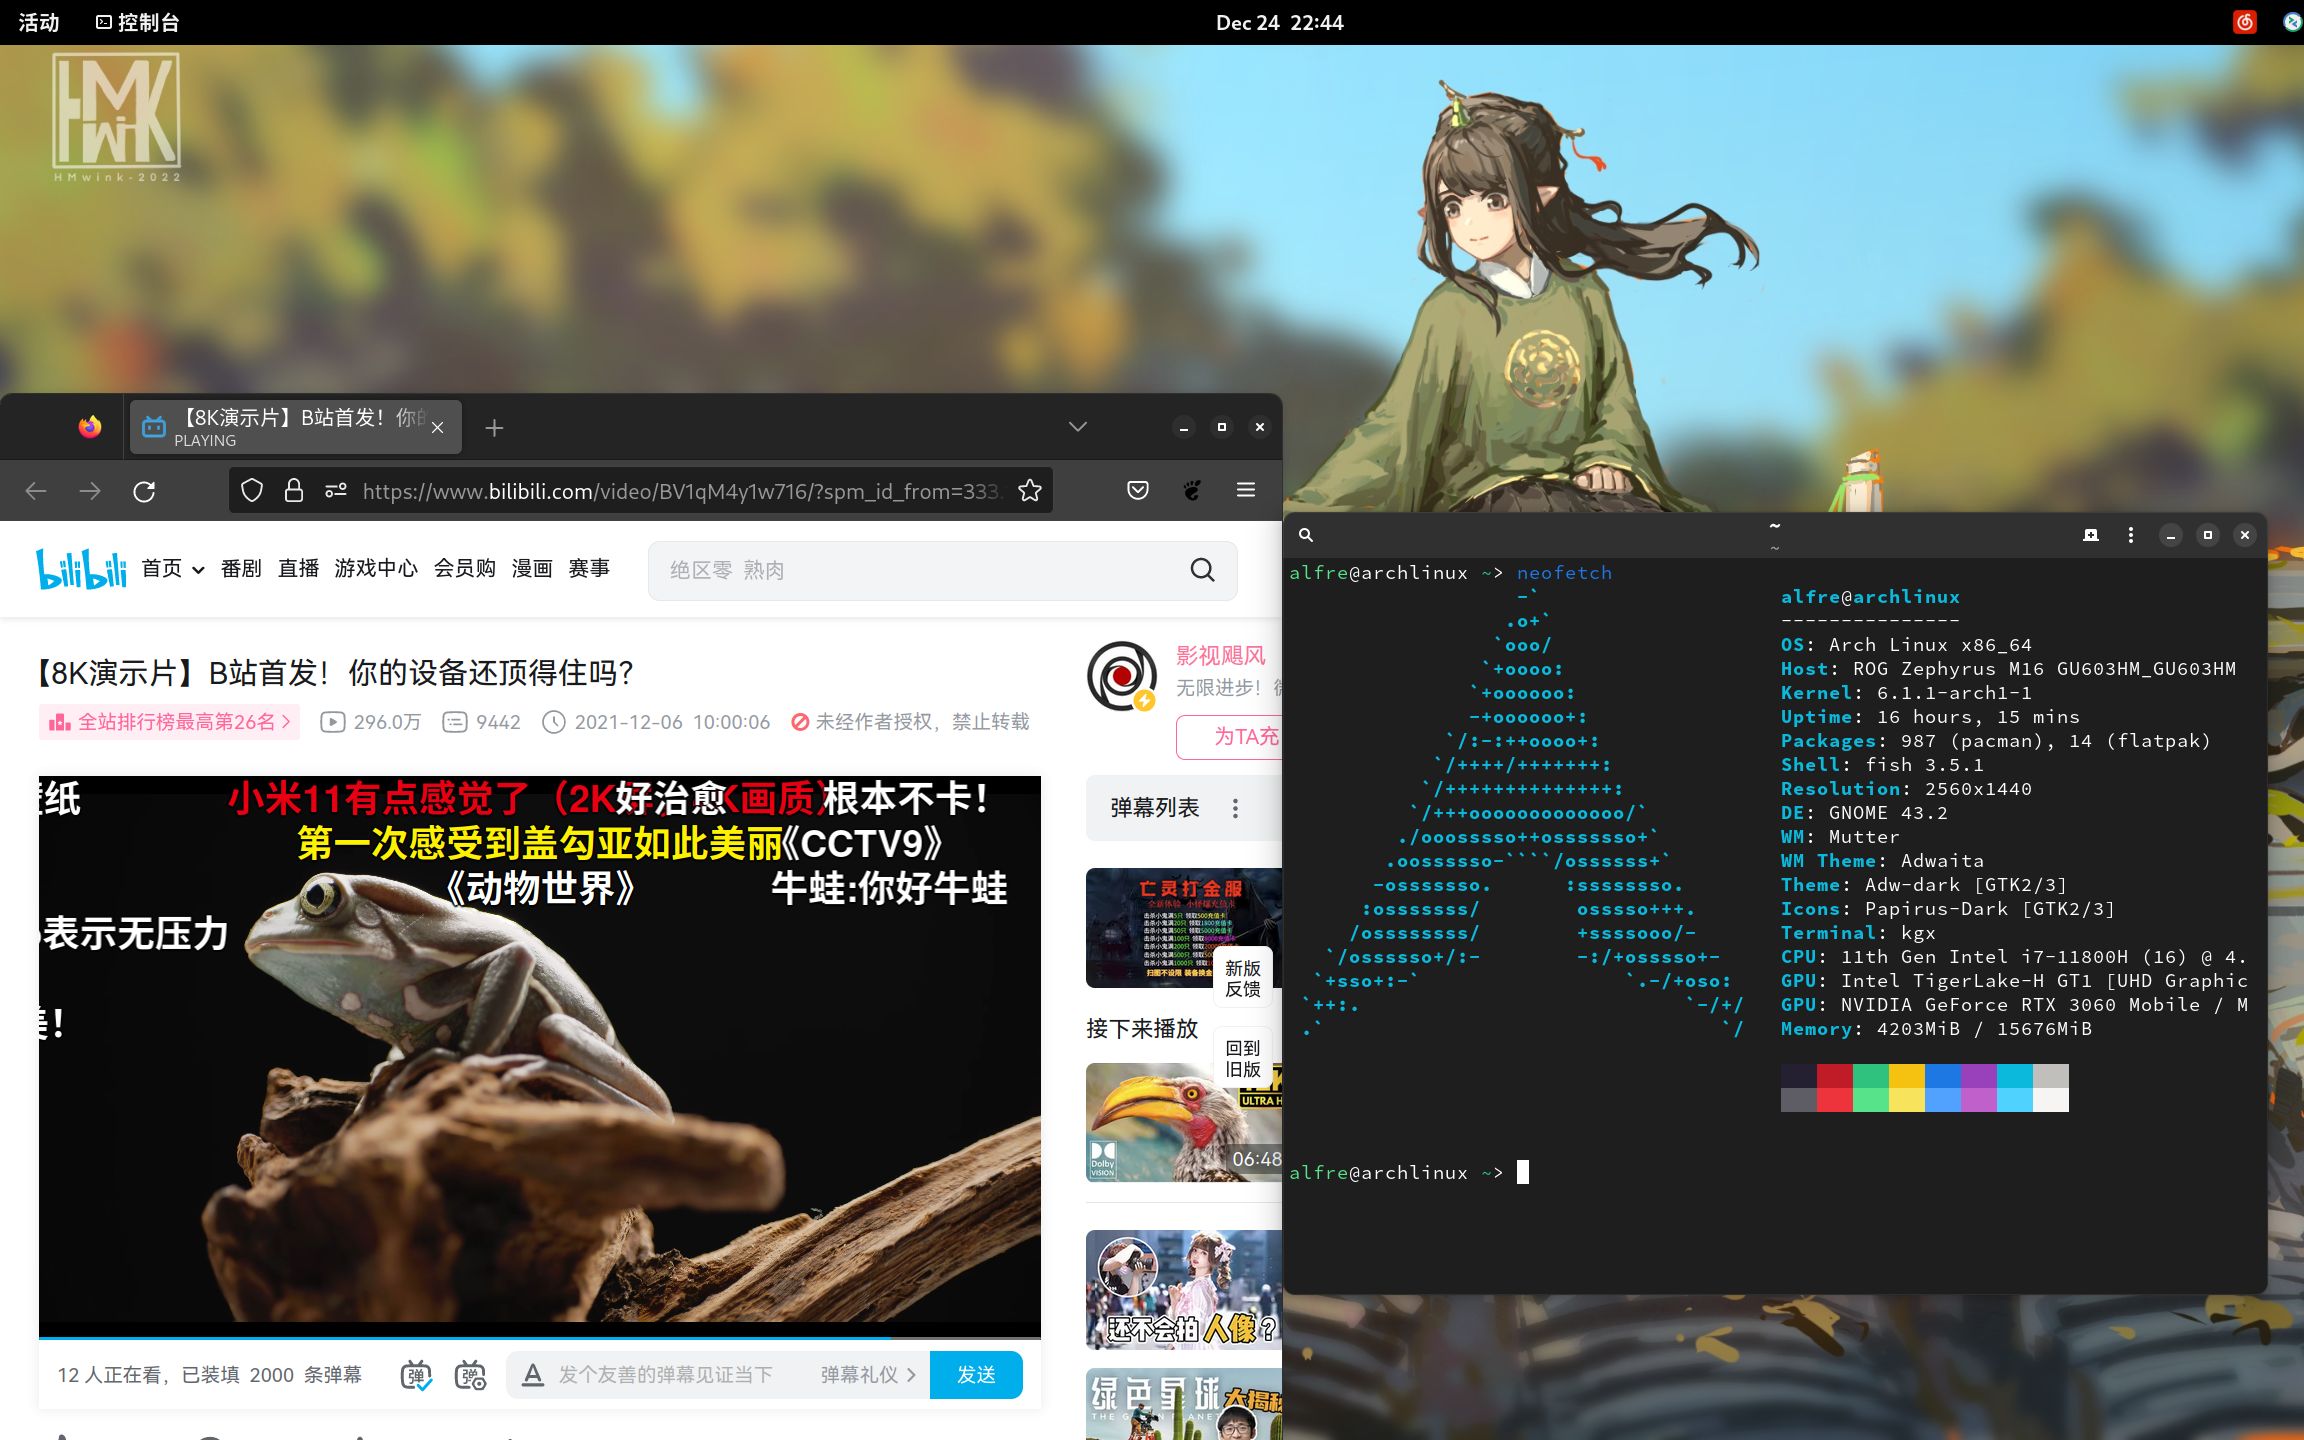
Task: Seek on the blue video progress bar
Action: click(540, 1336)
